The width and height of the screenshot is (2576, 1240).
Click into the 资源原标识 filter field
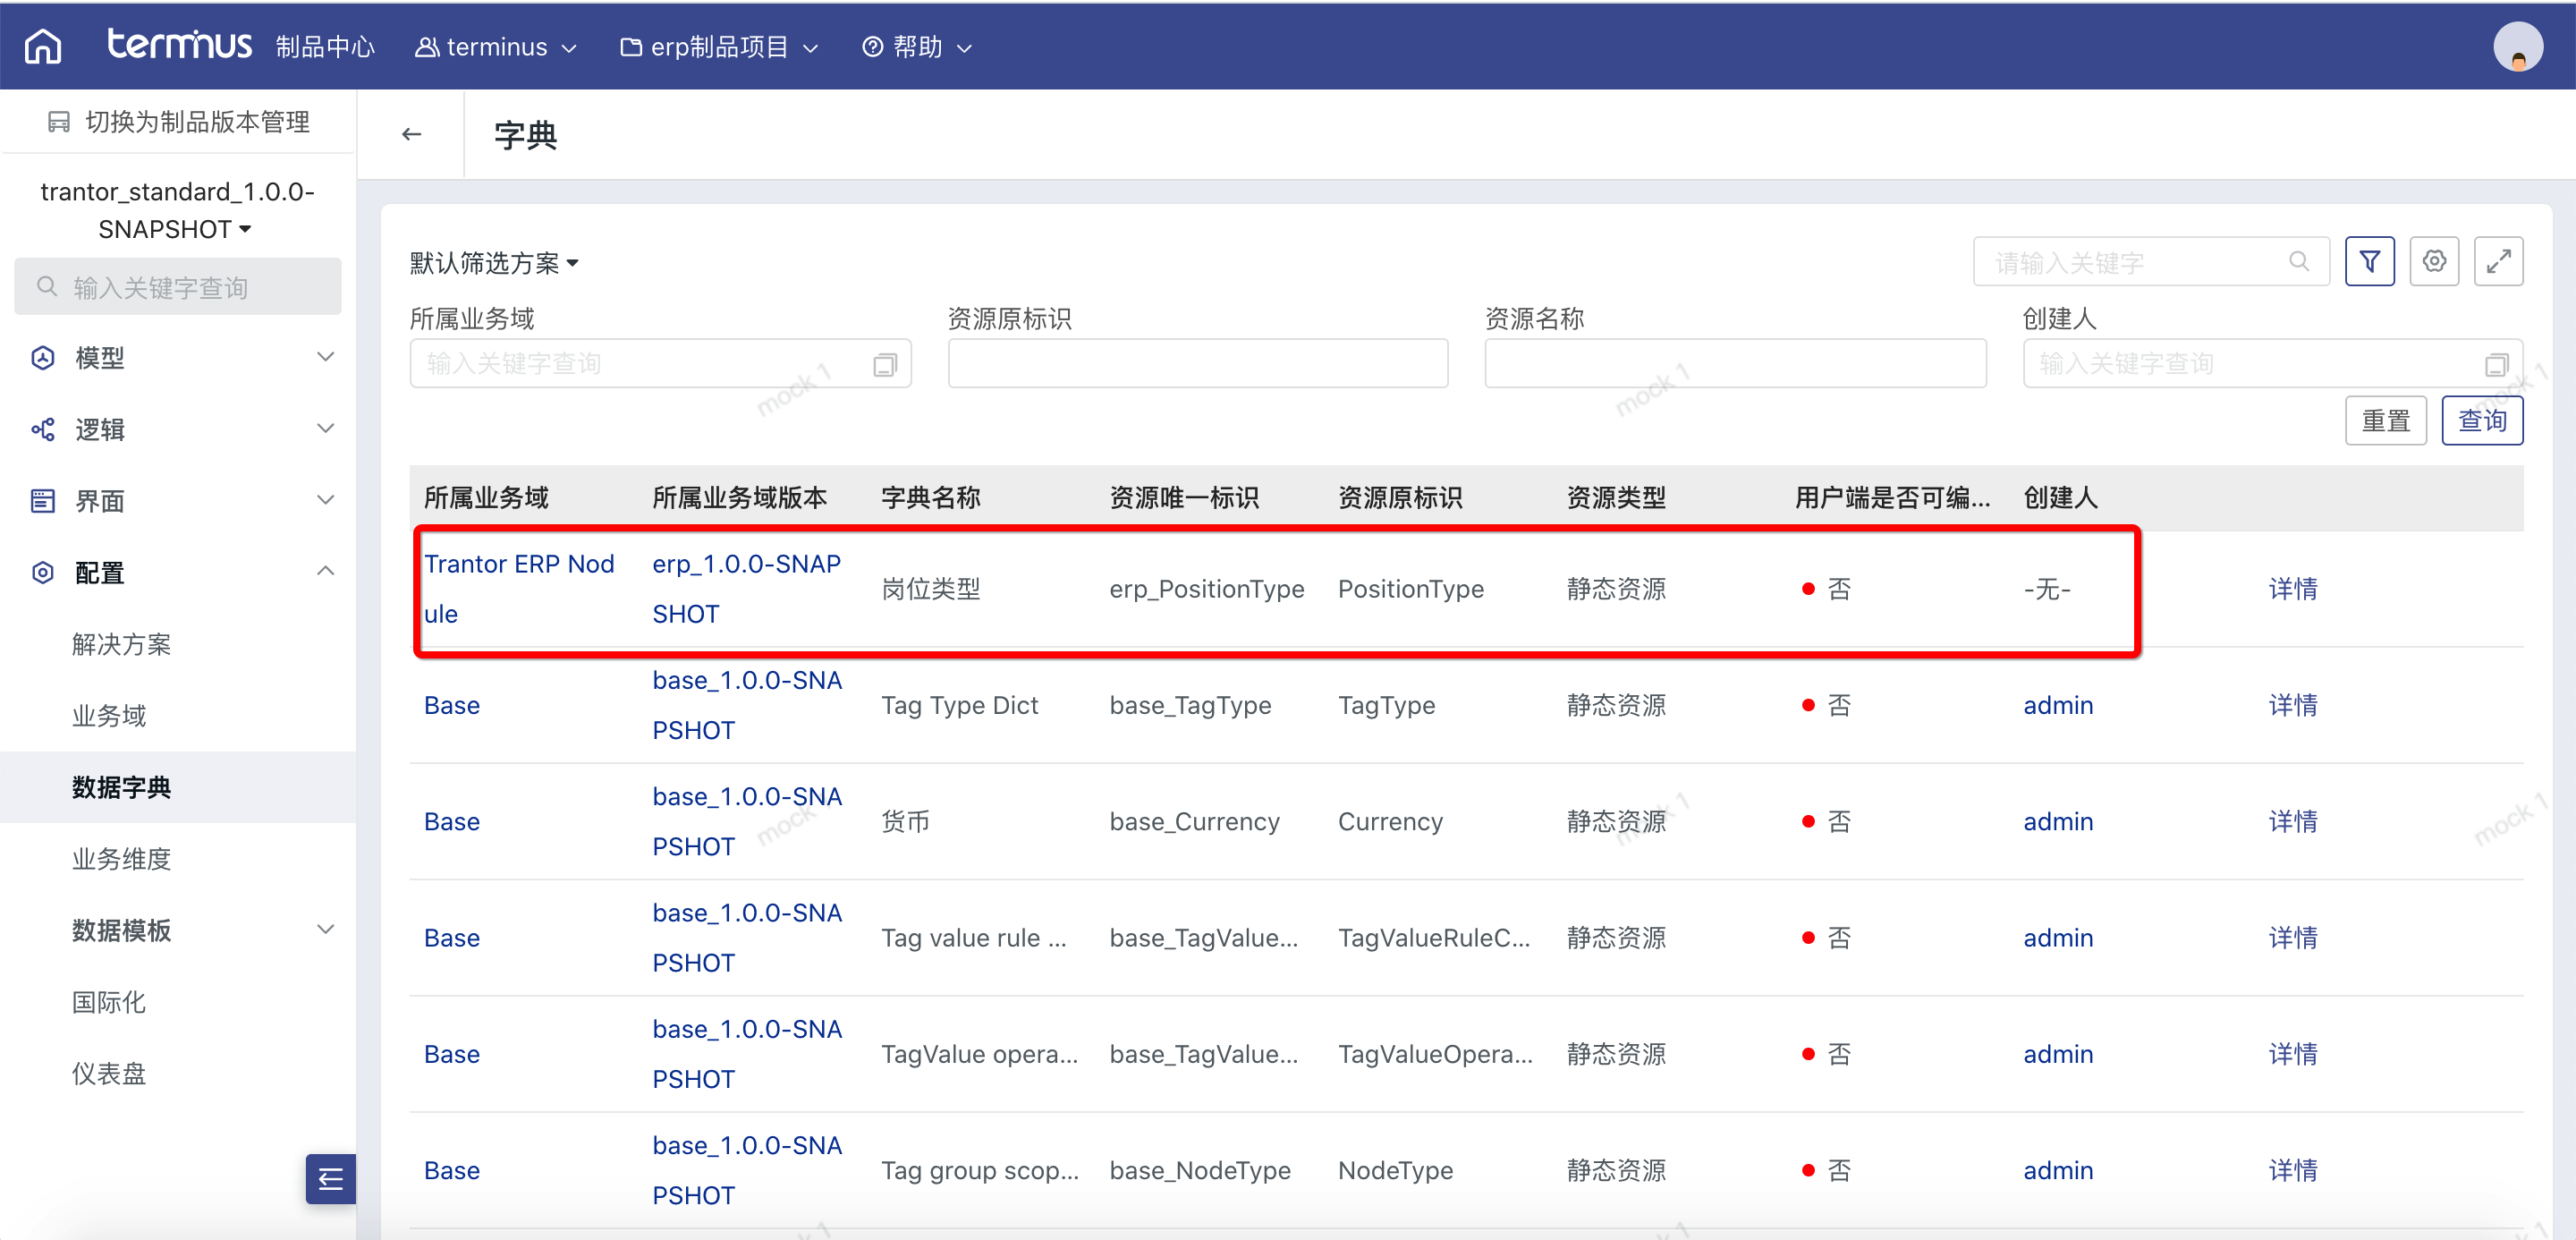(x=1197, y=364)
